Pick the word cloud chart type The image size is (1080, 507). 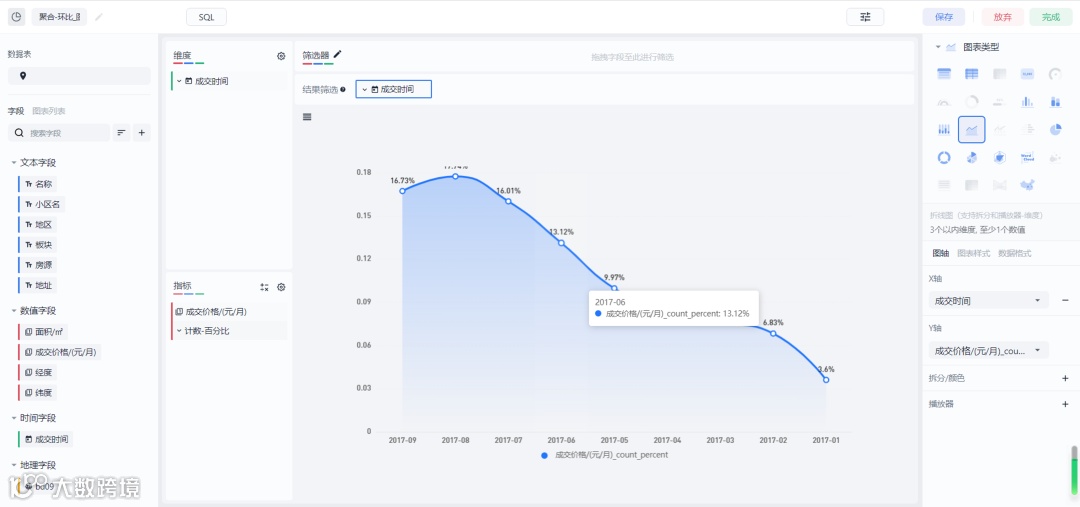pos(1027,157)
